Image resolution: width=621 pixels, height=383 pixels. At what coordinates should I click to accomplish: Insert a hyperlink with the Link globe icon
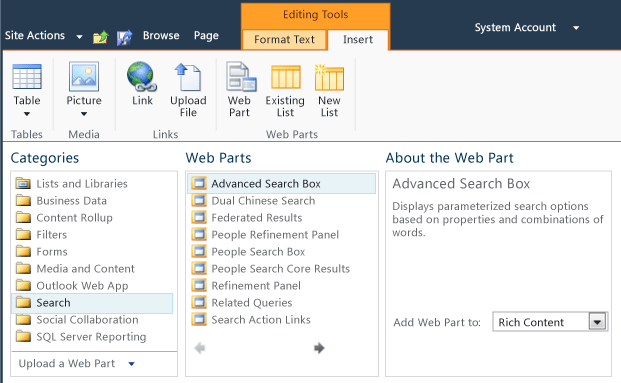click(142, 76)
